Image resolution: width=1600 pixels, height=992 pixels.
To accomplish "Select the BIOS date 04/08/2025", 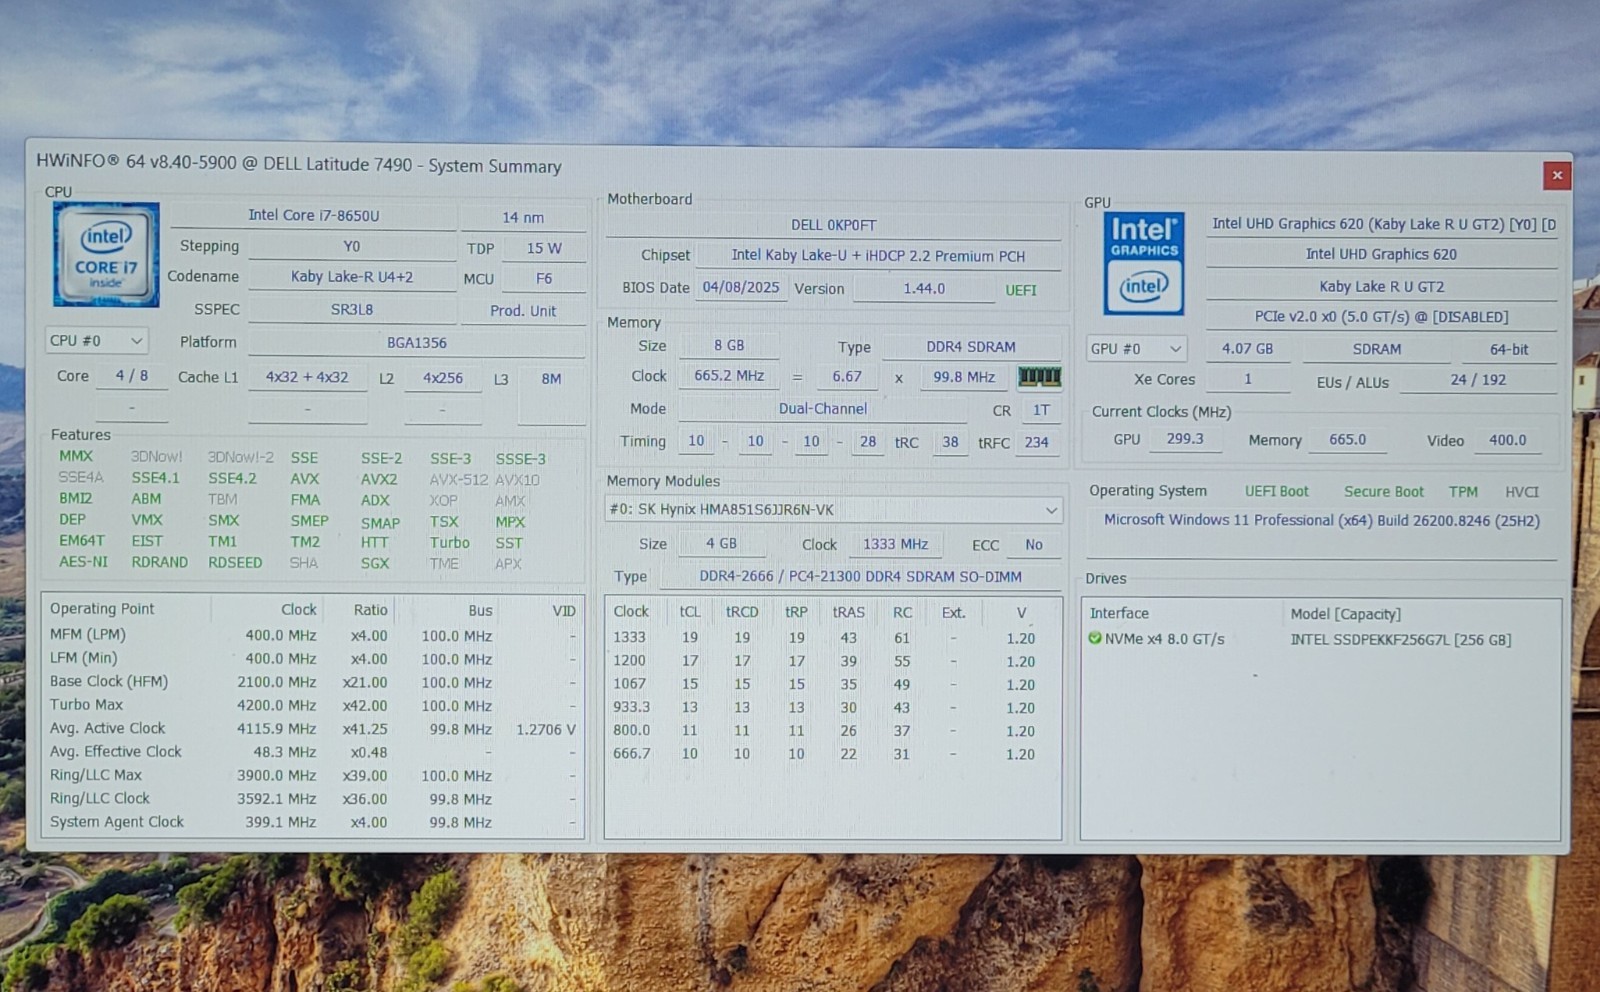I will click(741, 287).
